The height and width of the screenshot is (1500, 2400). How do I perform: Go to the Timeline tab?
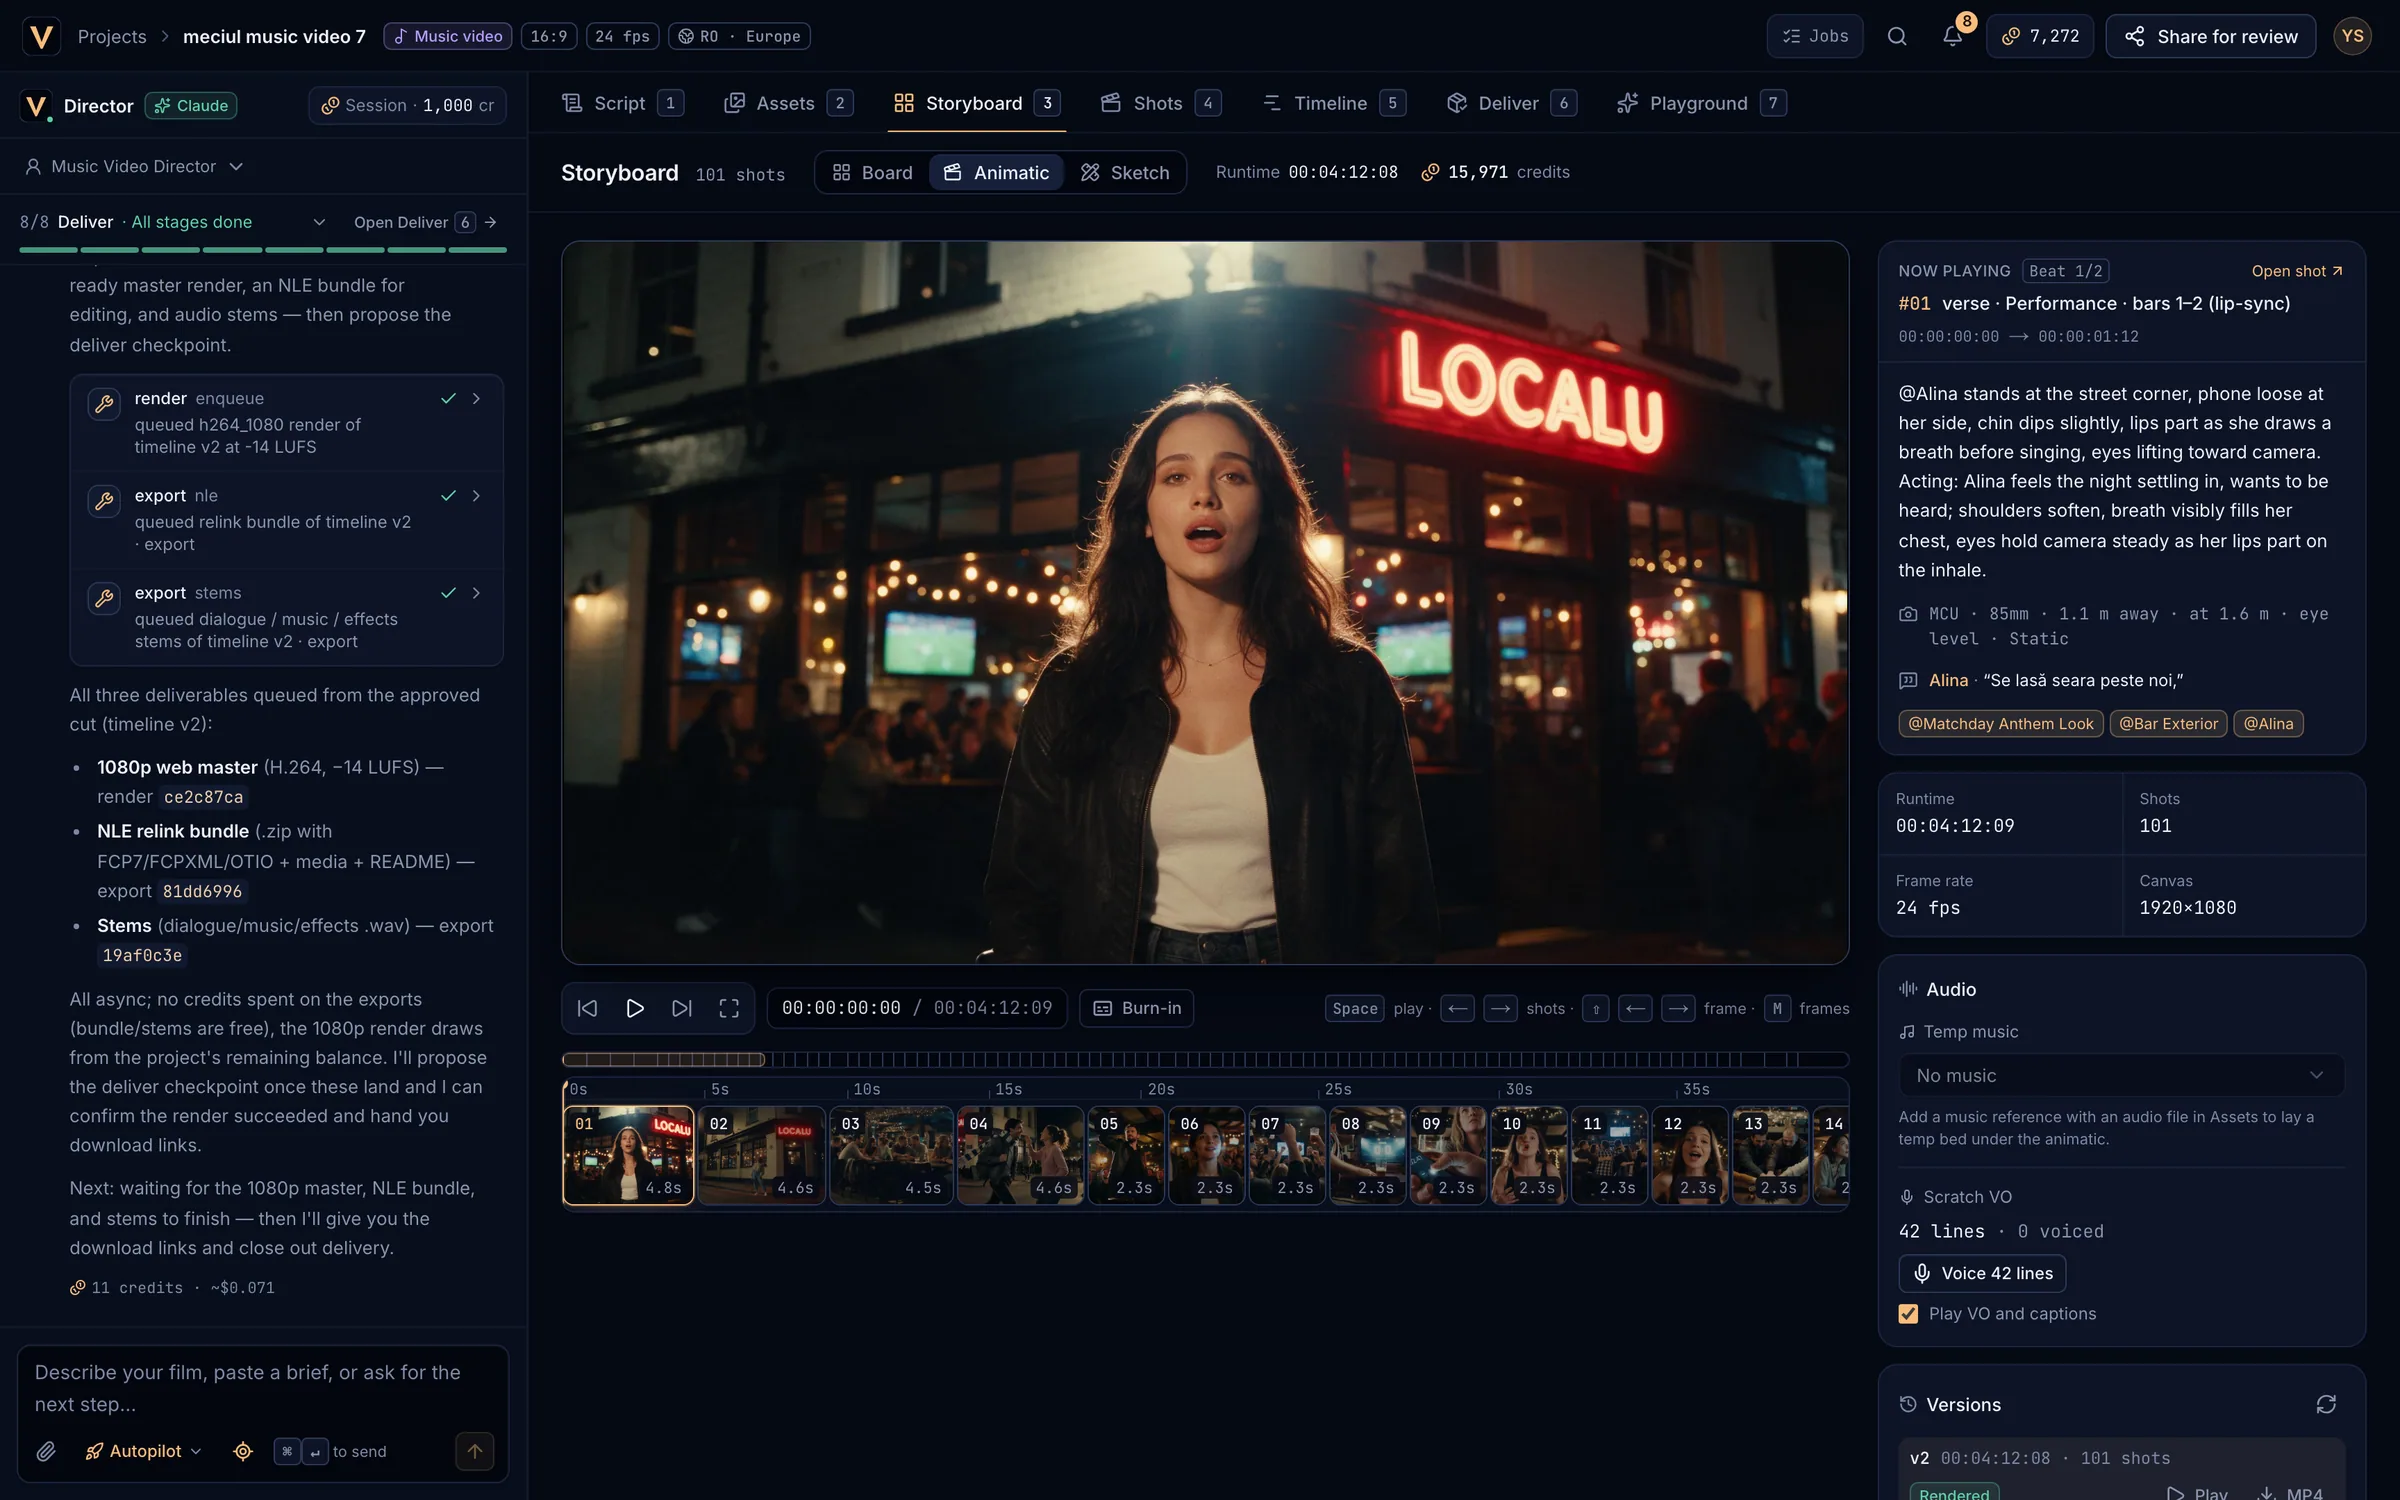pos(1334,103)
